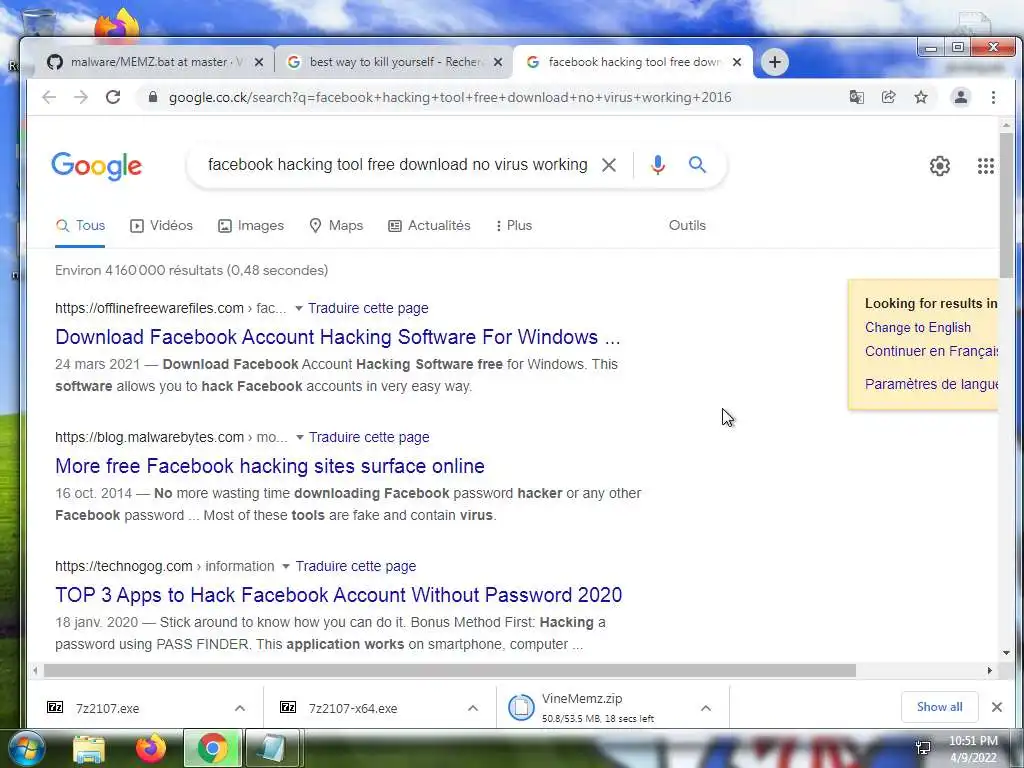Click 'Continuer en Français' link
This screenshot has height=768, width=1024.
[x=931, y=351]
